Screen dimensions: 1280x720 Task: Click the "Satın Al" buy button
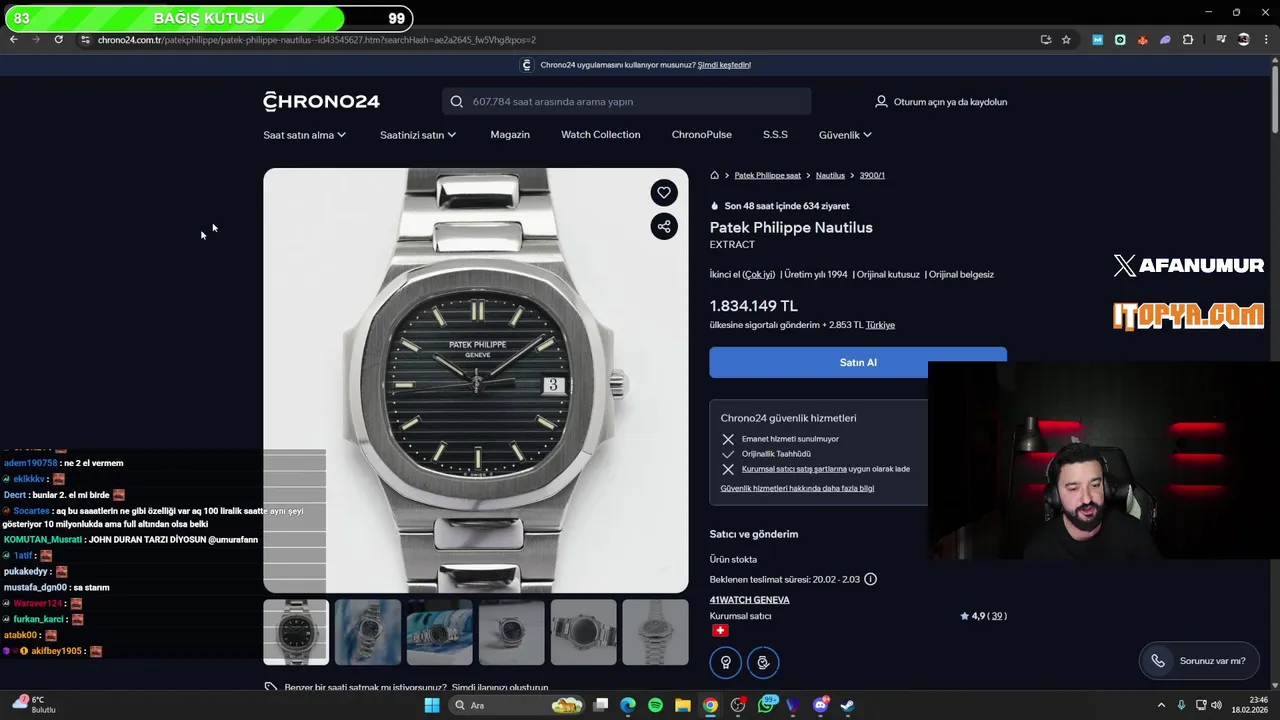coord(858,362)
